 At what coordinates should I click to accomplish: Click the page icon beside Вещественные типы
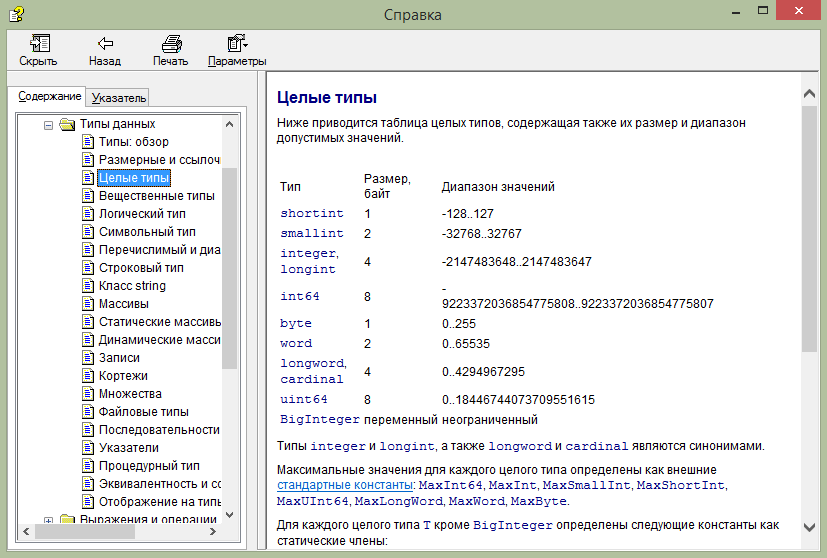point(88,196)
